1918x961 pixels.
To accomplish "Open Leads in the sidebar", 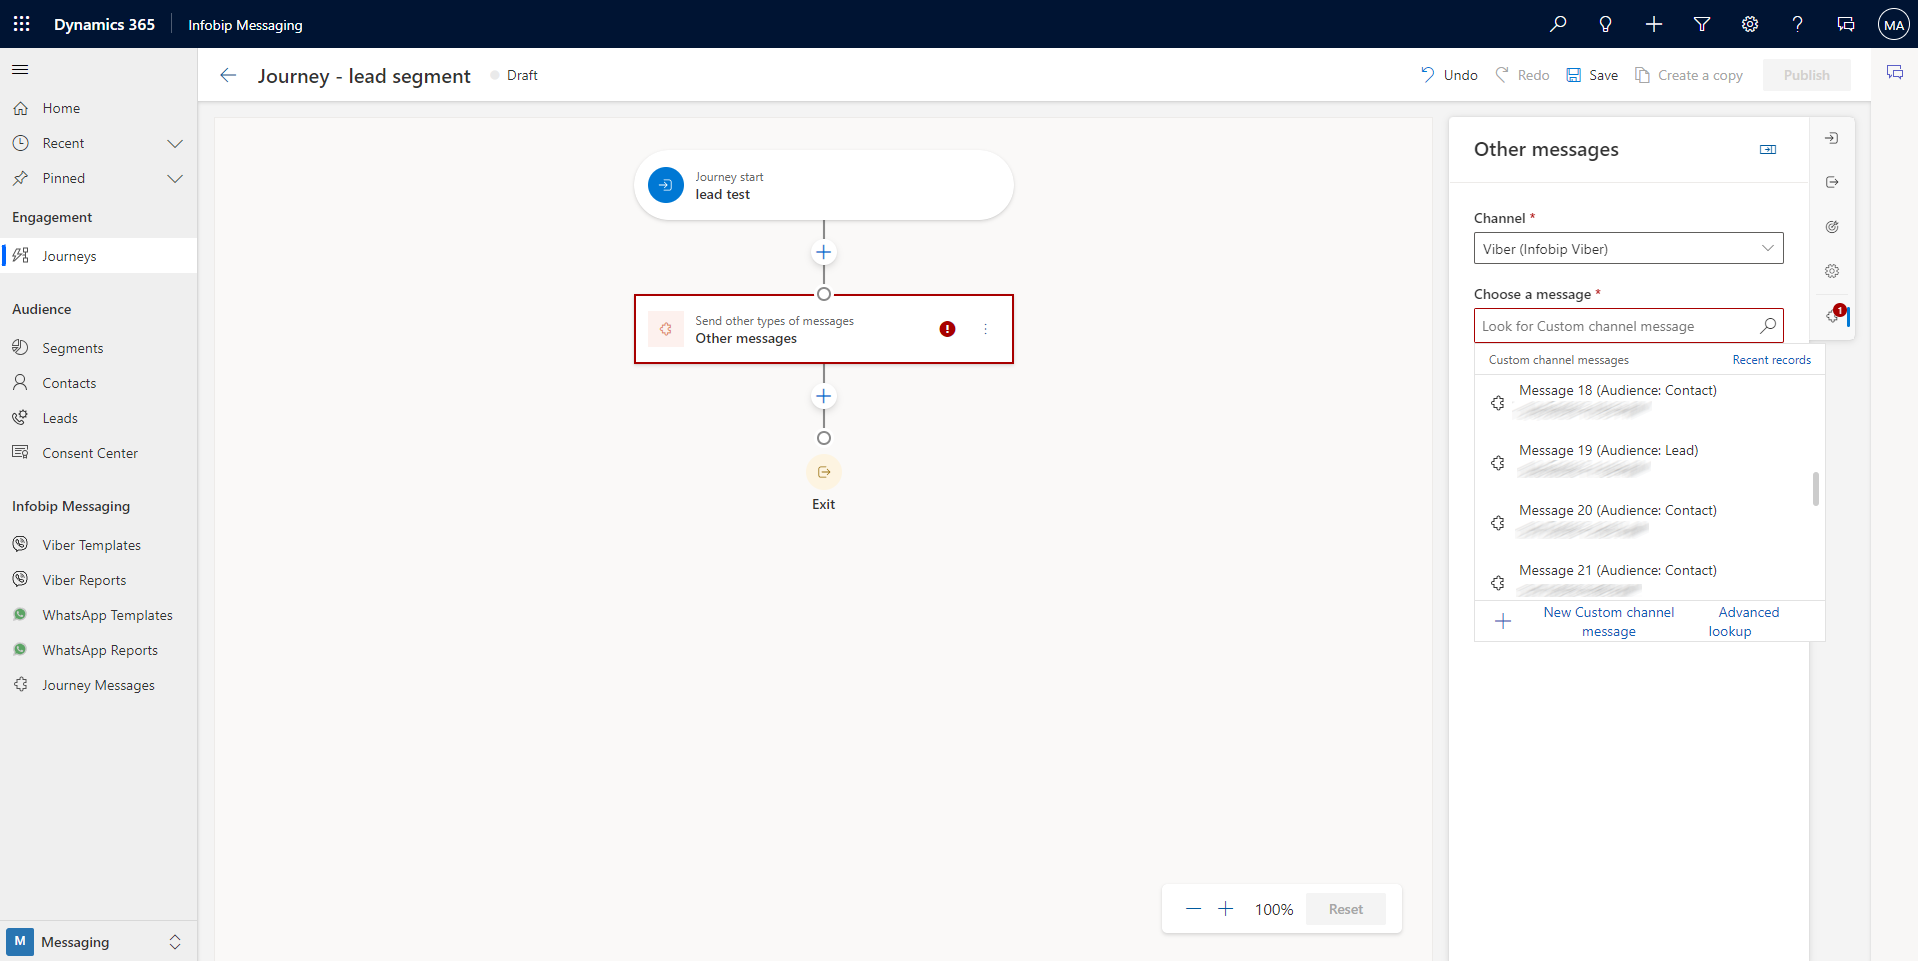I will pyautogui.click(x=98, y=418).
